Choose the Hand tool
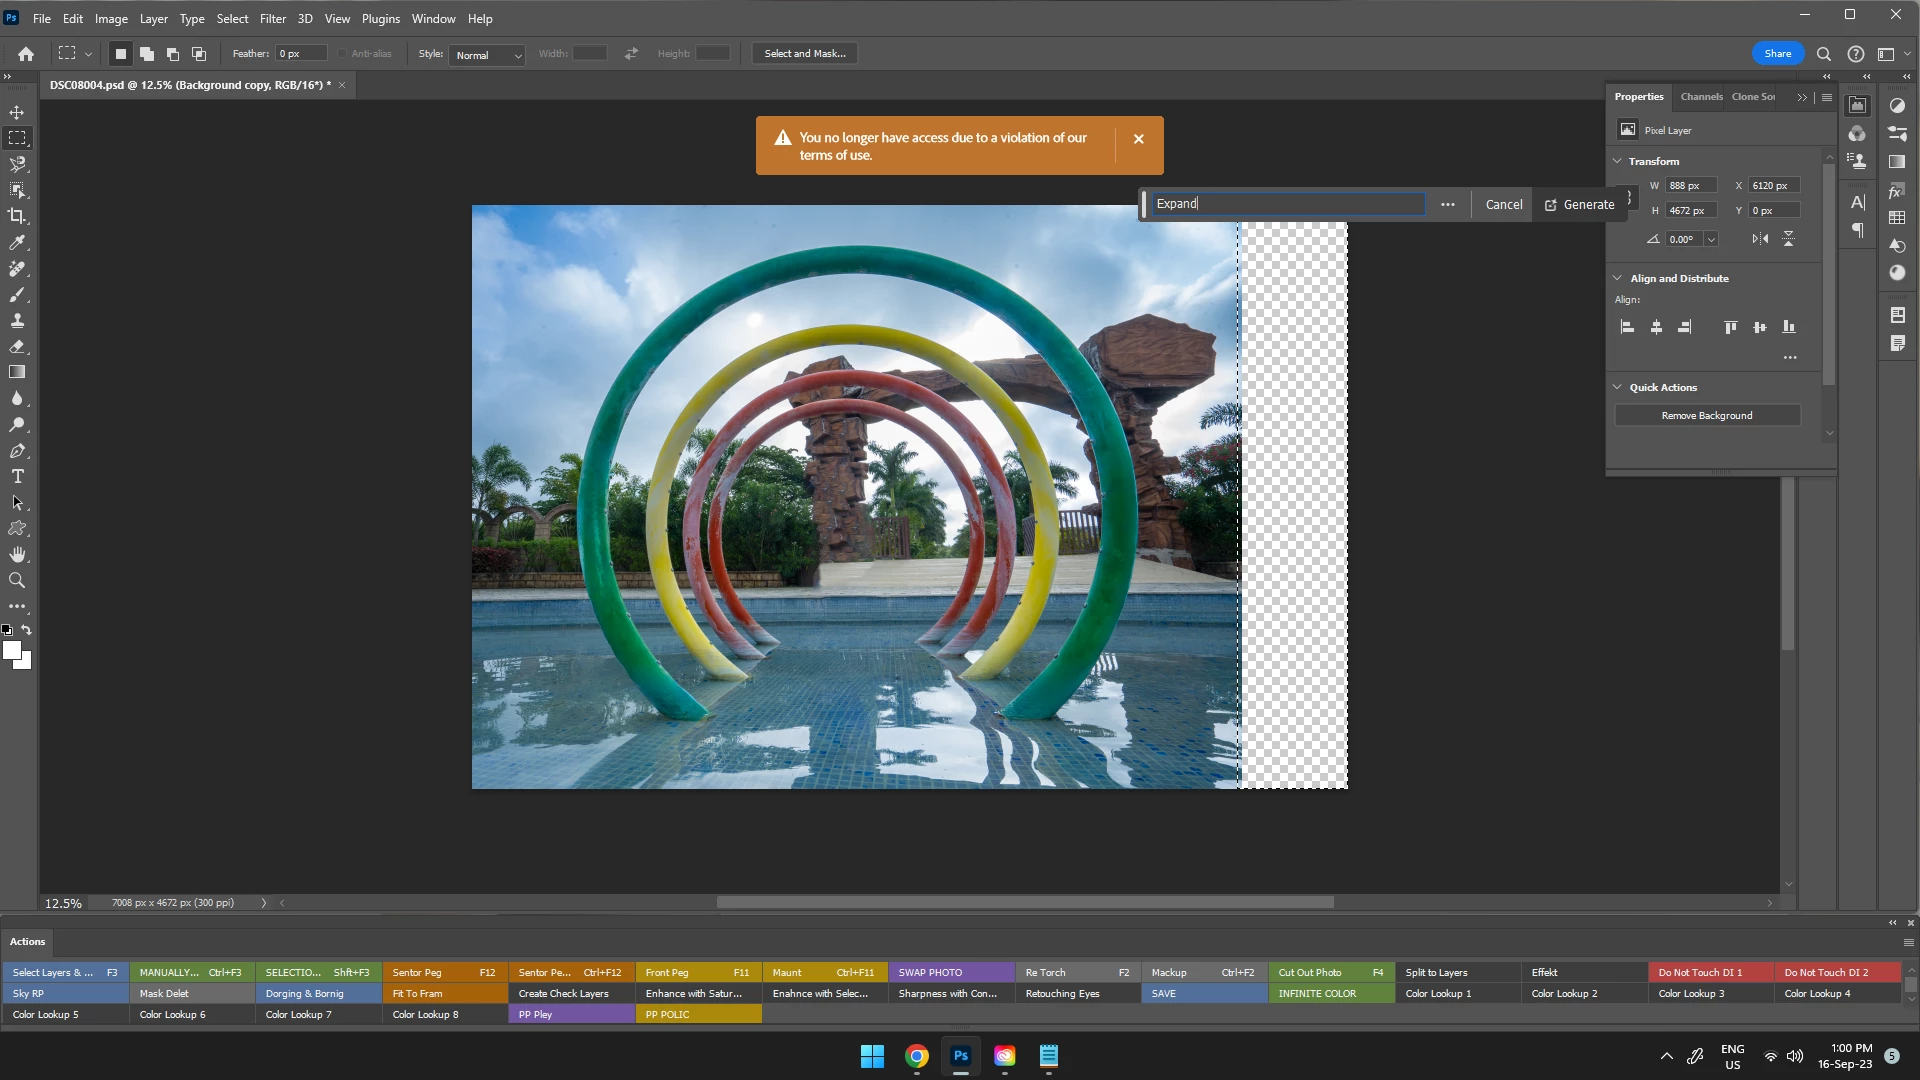1920x1080 pixels. [x=17, y=554]
